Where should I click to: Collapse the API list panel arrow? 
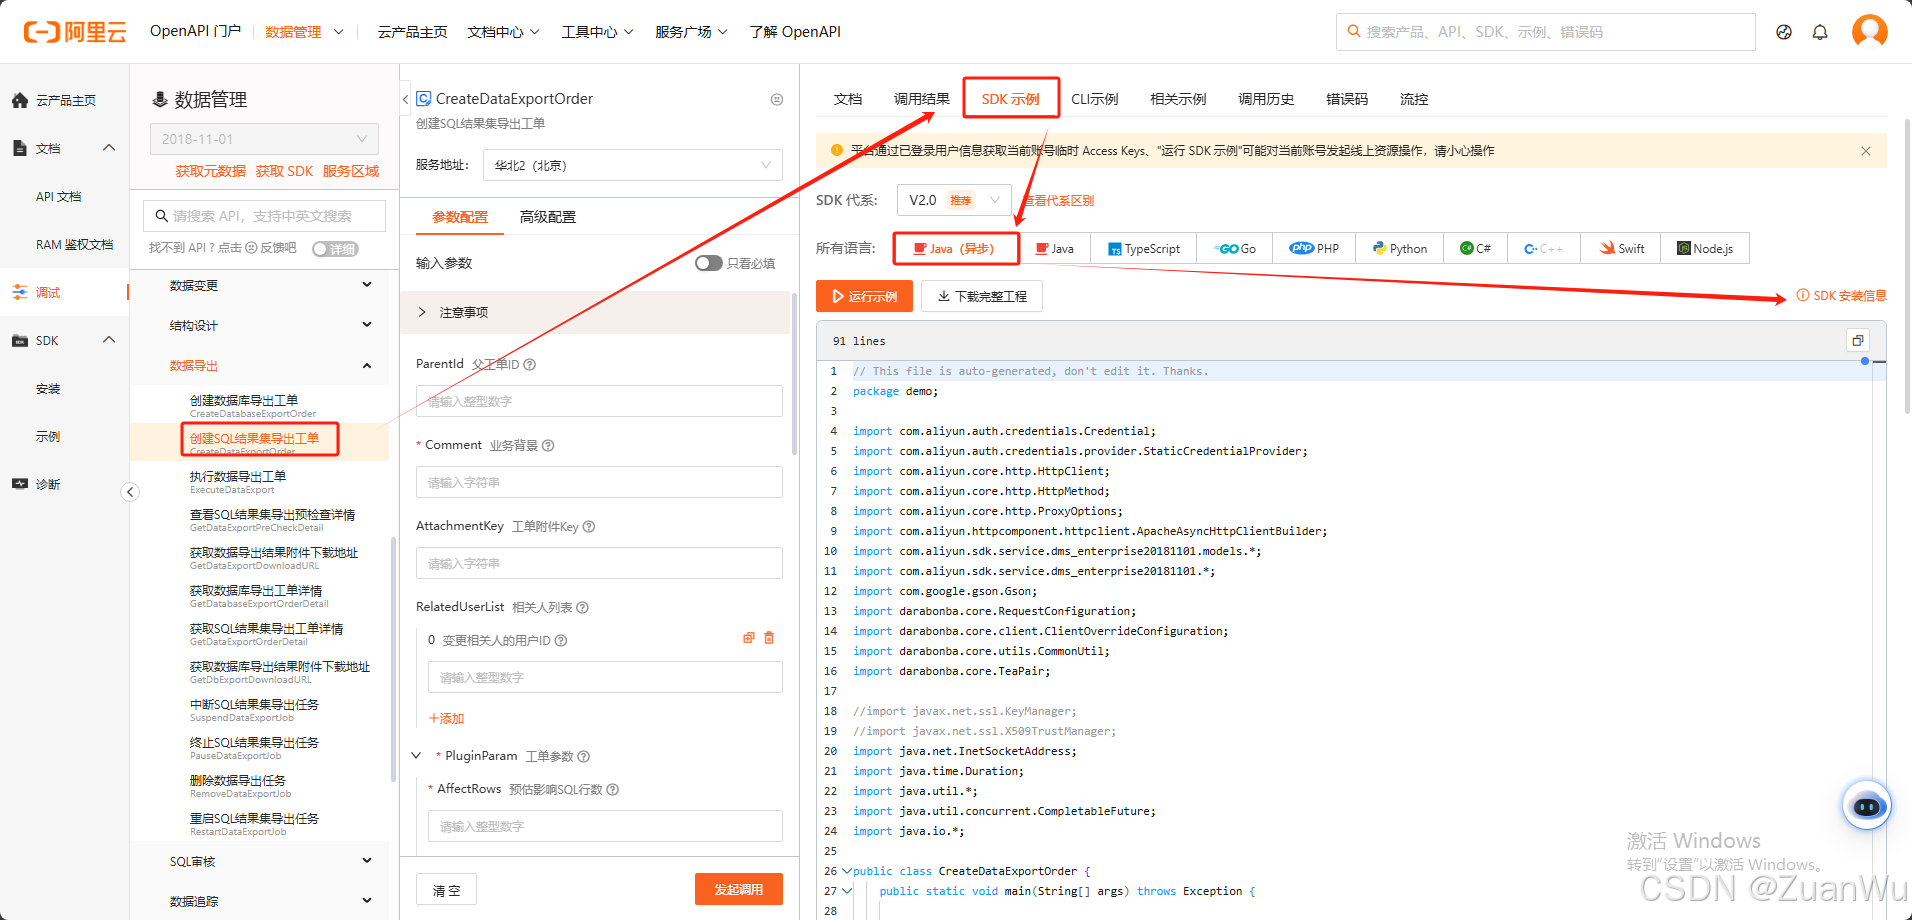tap(405, 99)
